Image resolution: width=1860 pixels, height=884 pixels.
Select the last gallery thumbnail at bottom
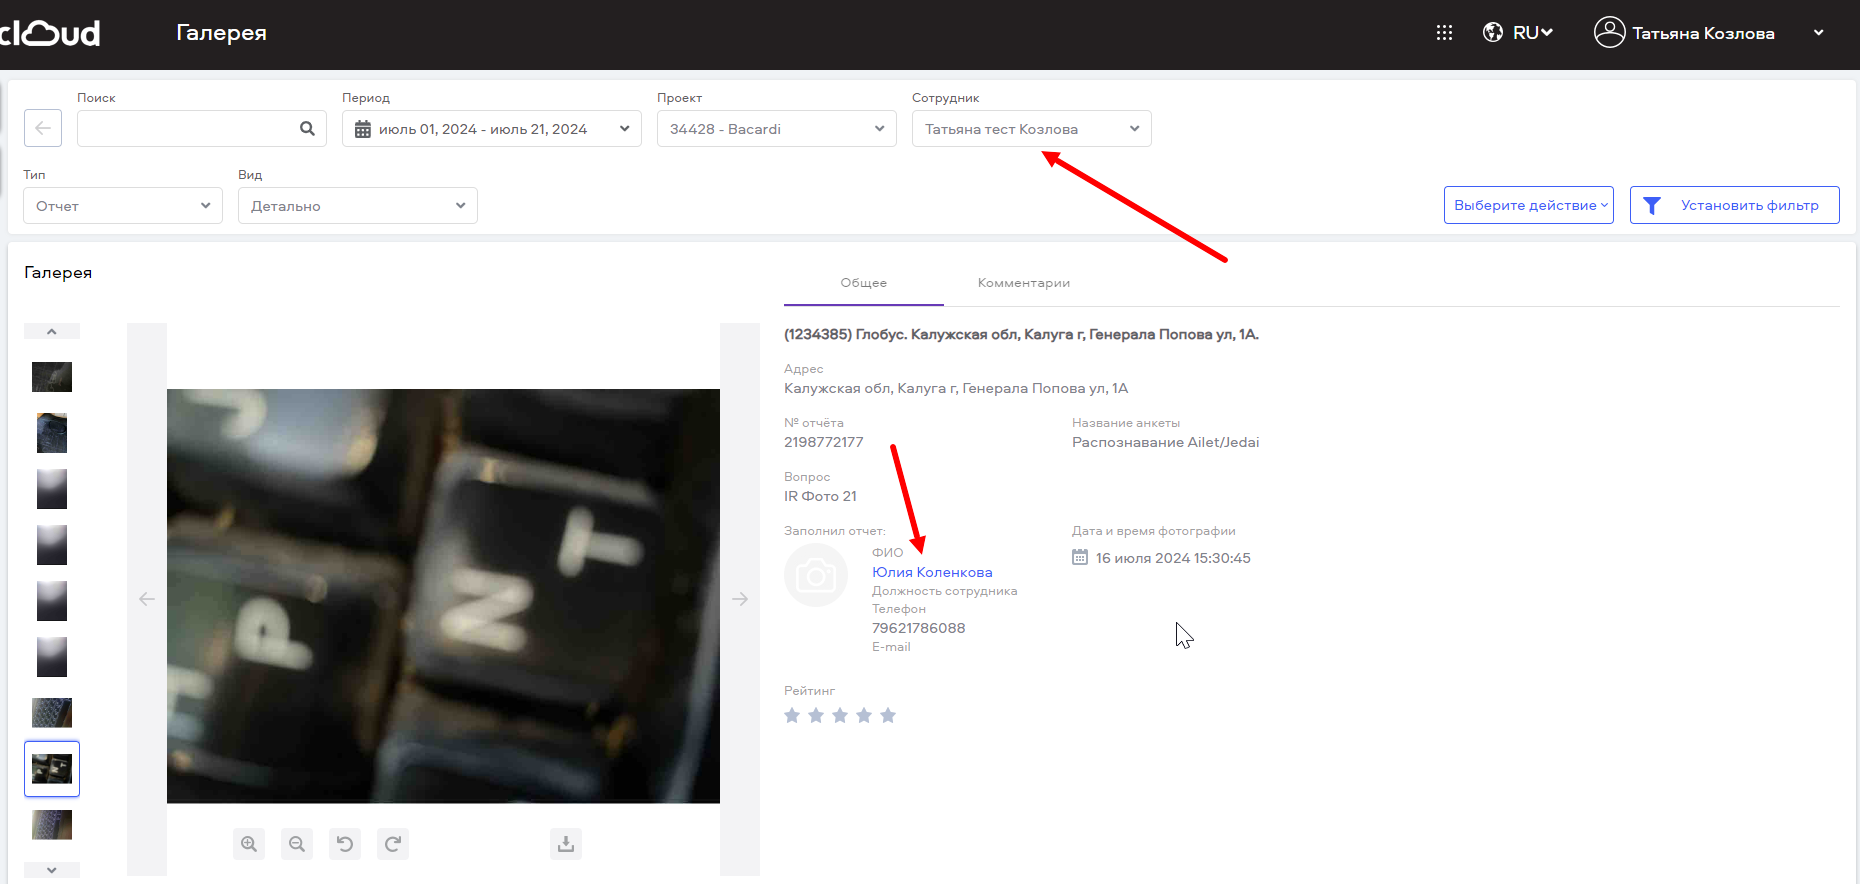[52, 825]
